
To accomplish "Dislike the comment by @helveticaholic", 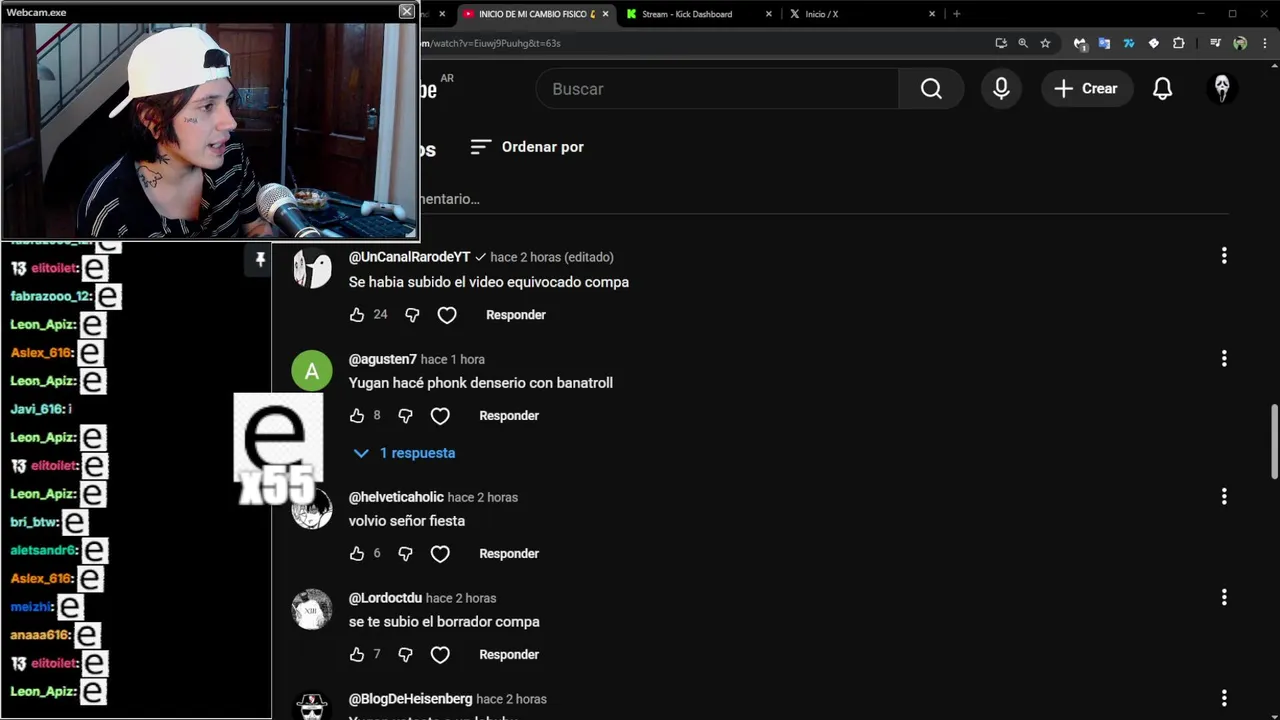I will (x=405, y=554).
